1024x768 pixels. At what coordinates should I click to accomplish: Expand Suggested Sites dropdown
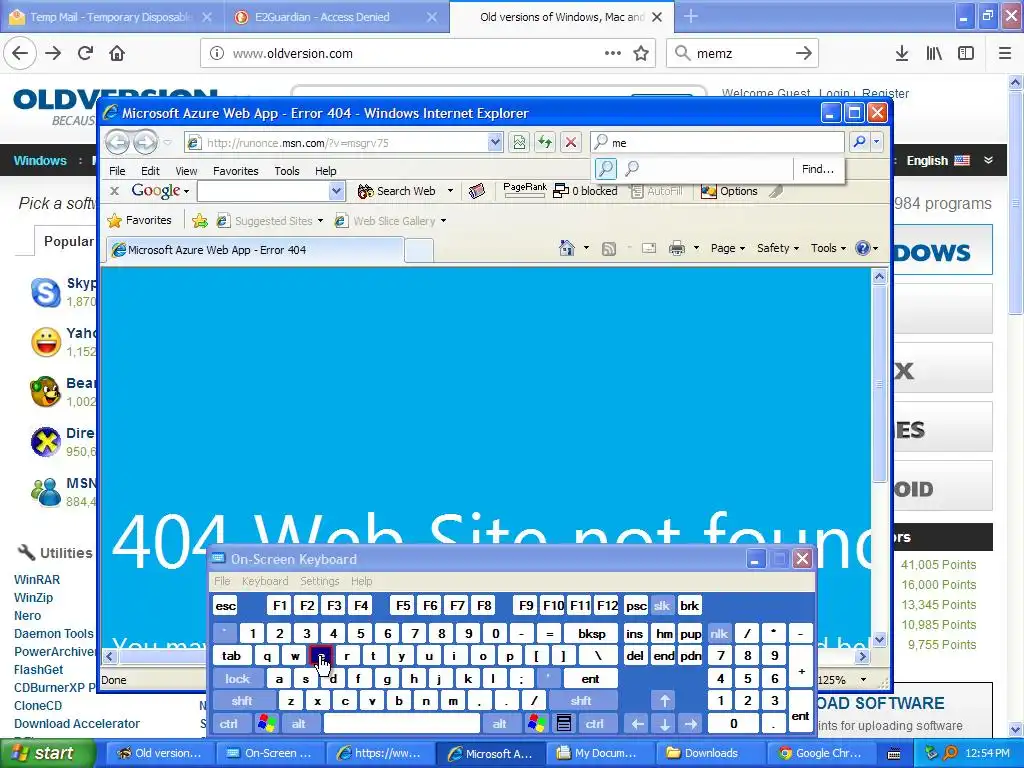point(320,221)
